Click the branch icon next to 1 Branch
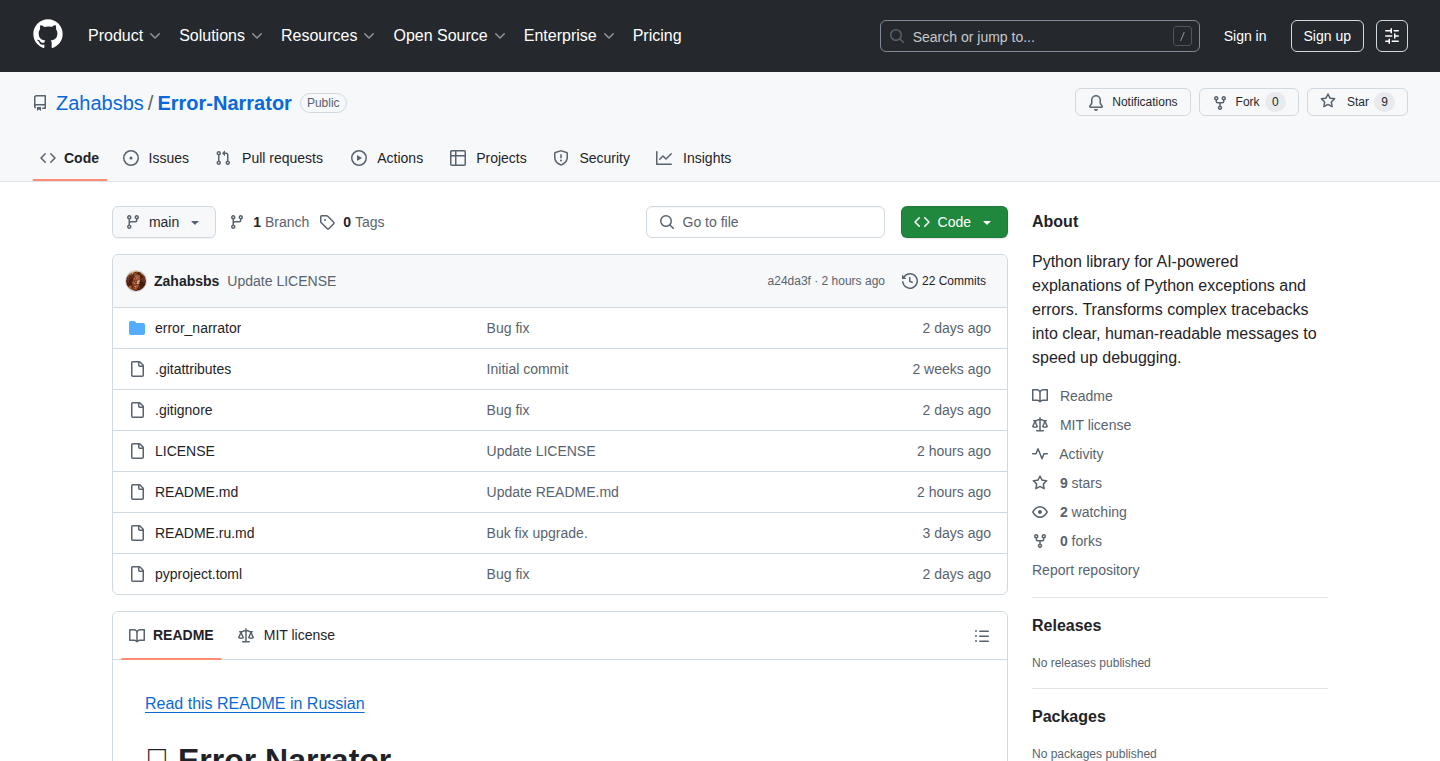The height and width of the screenshot is (761, 1440). (237, 222)
